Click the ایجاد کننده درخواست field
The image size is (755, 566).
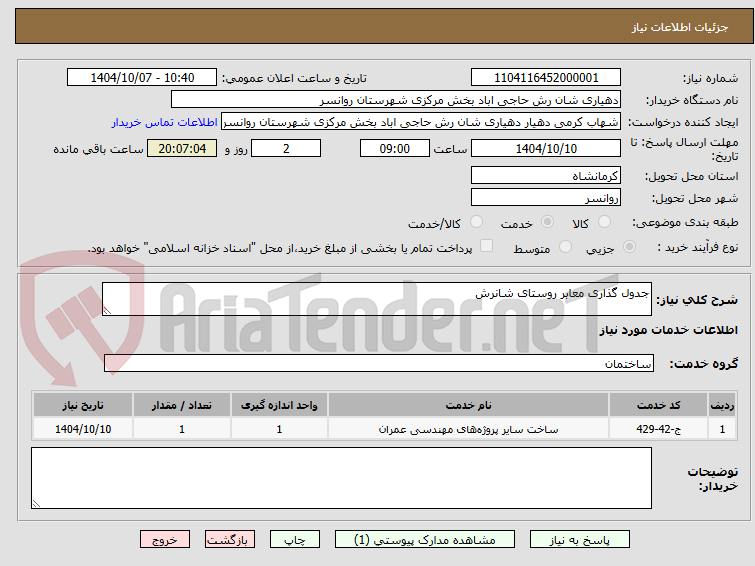[x=421, y=122]
